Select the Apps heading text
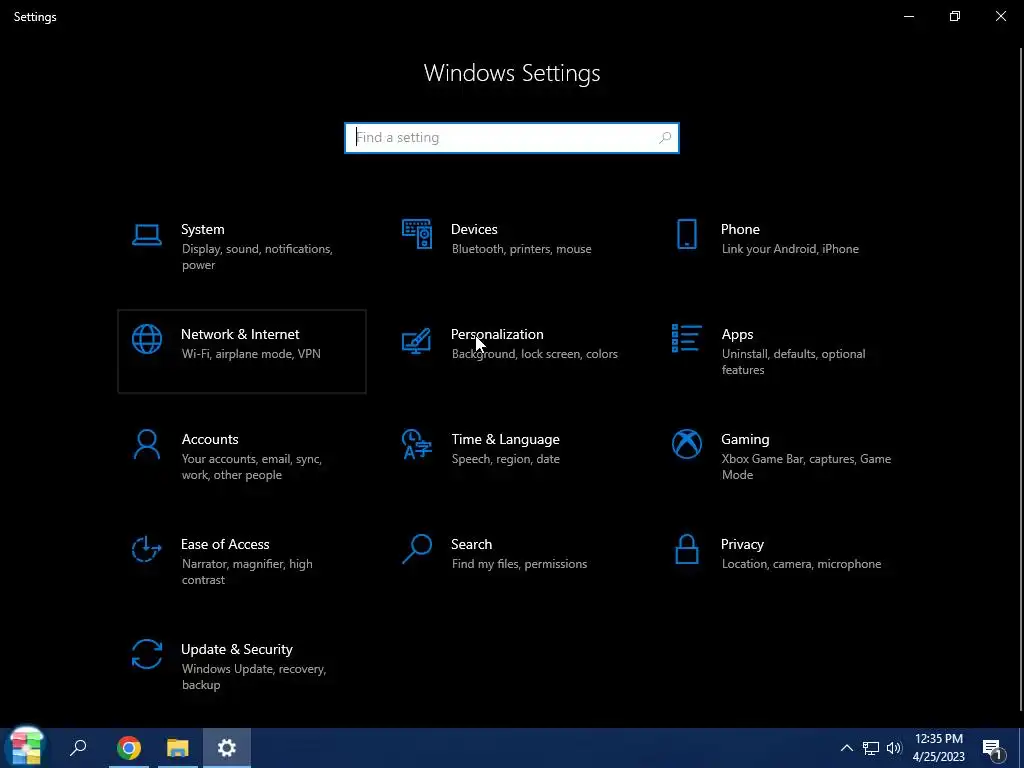 (x=737, y=334)
